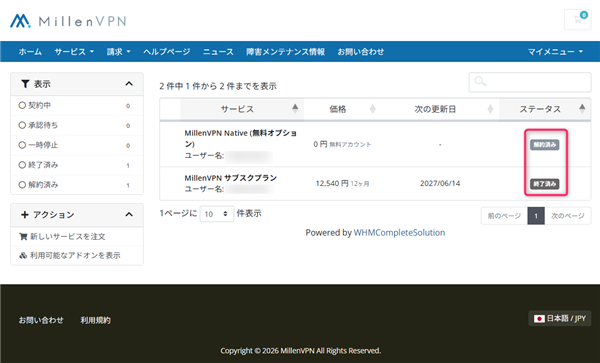Click footer 利用規約 link
The image size is (600, 363).
pyautogui.click(x=95, y=320)
